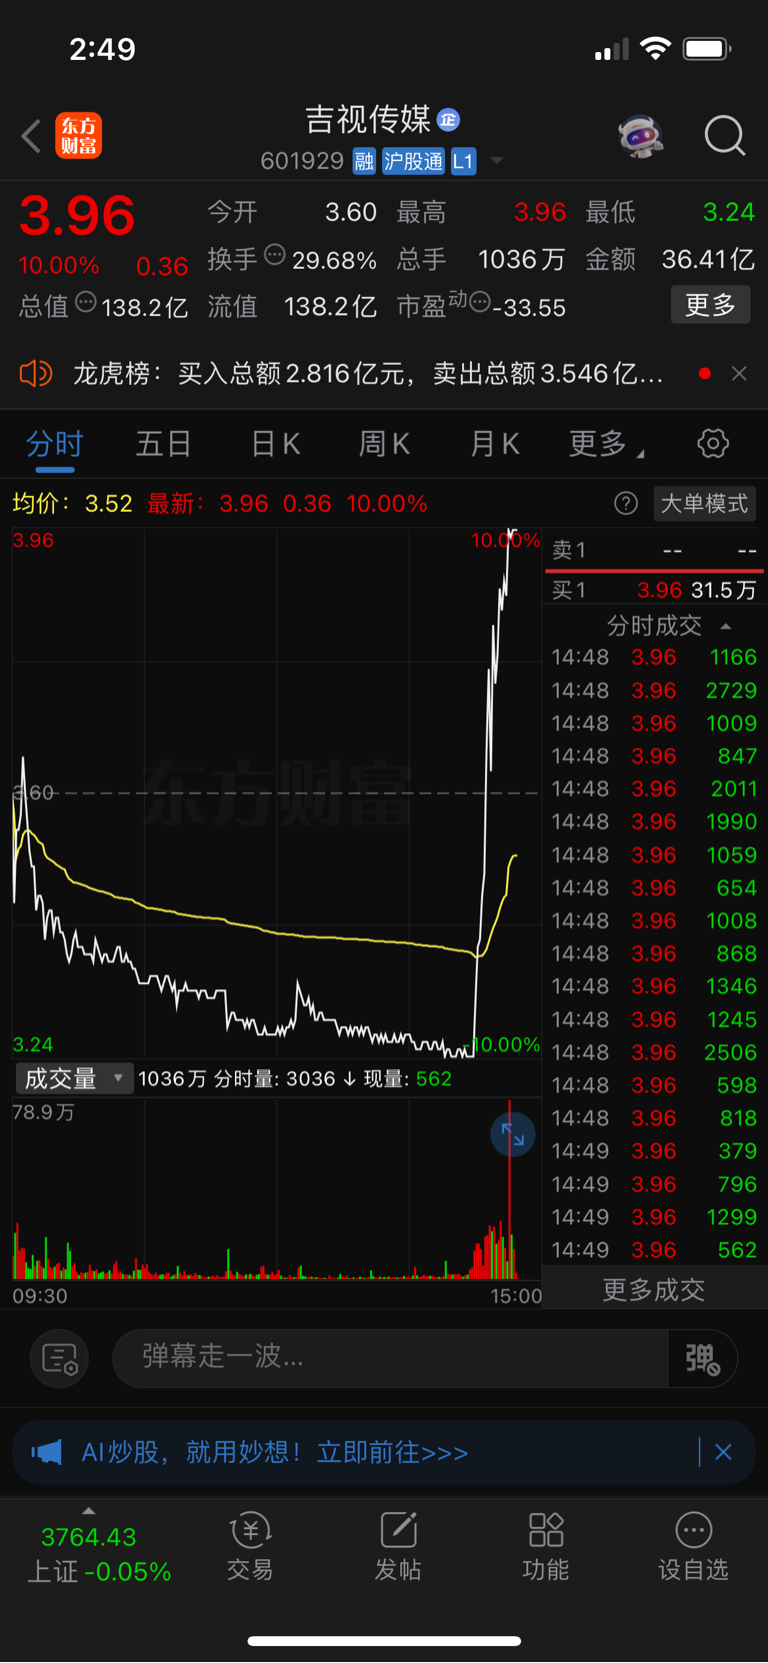
Task: Toggle the 弹 danmaku switch
Action: pyautogui.click(x=702, y=1358)
